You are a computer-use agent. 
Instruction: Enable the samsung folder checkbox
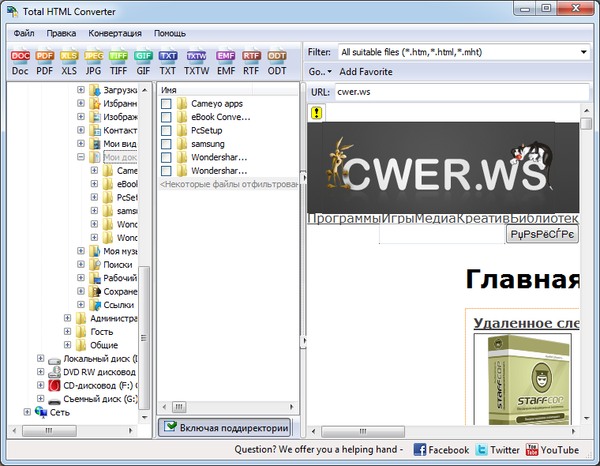(166, 144)
